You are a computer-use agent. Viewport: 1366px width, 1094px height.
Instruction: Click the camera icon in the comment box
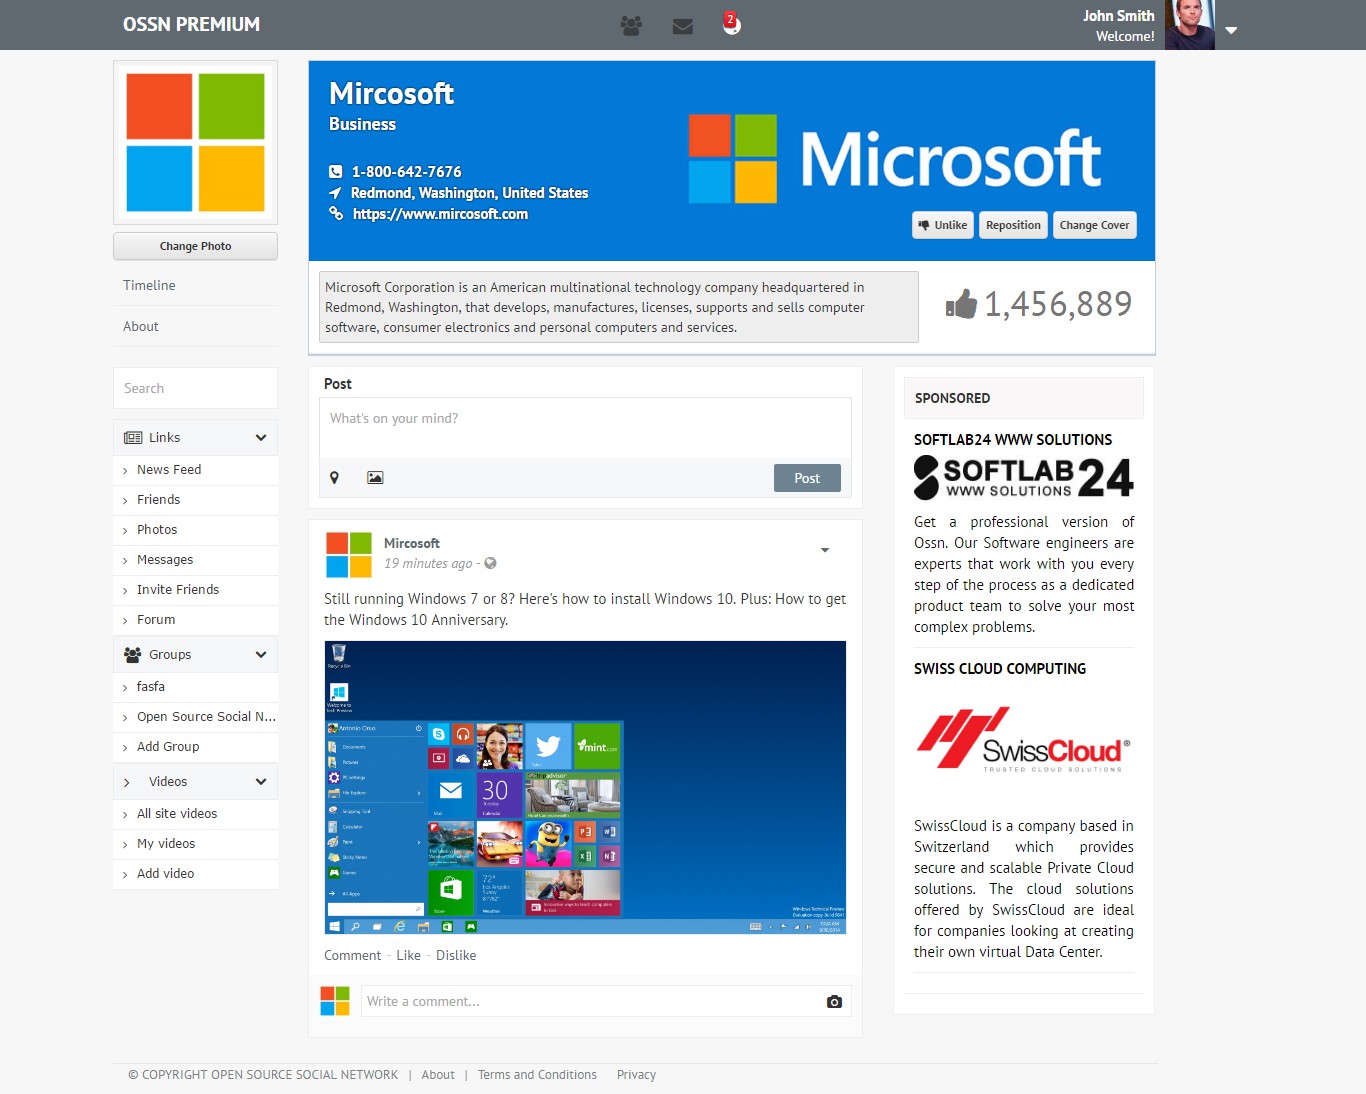(834, 1001)
